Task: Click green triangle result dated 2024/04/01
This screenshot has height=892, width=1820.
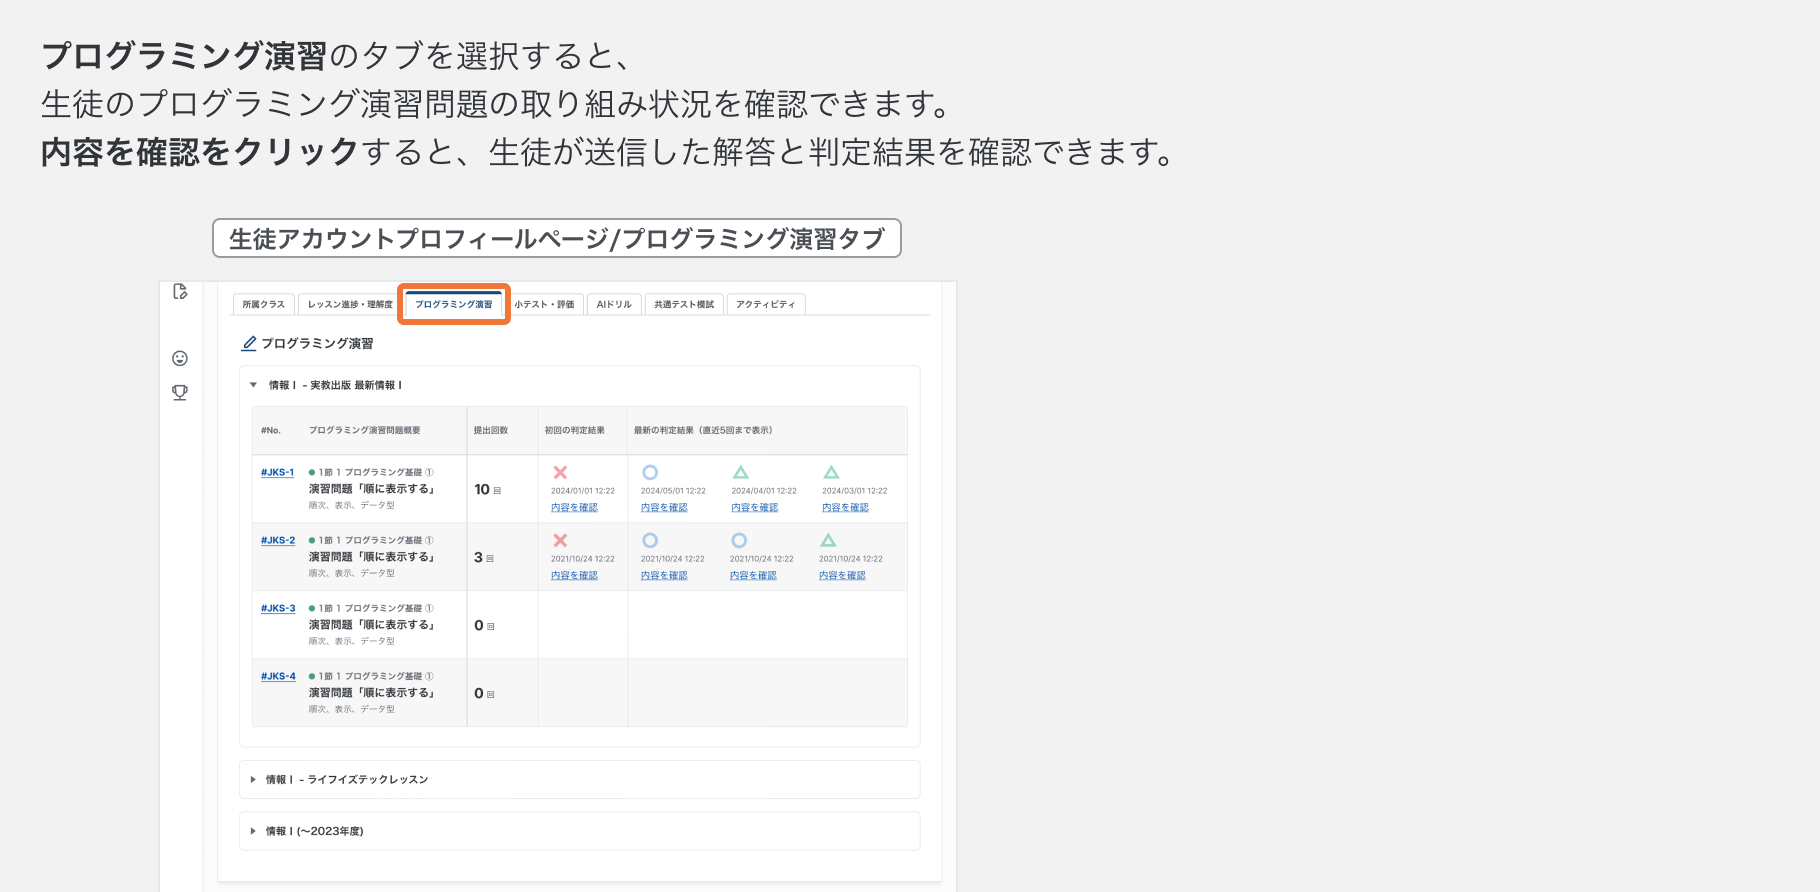Action: click(x=741, y=472)
